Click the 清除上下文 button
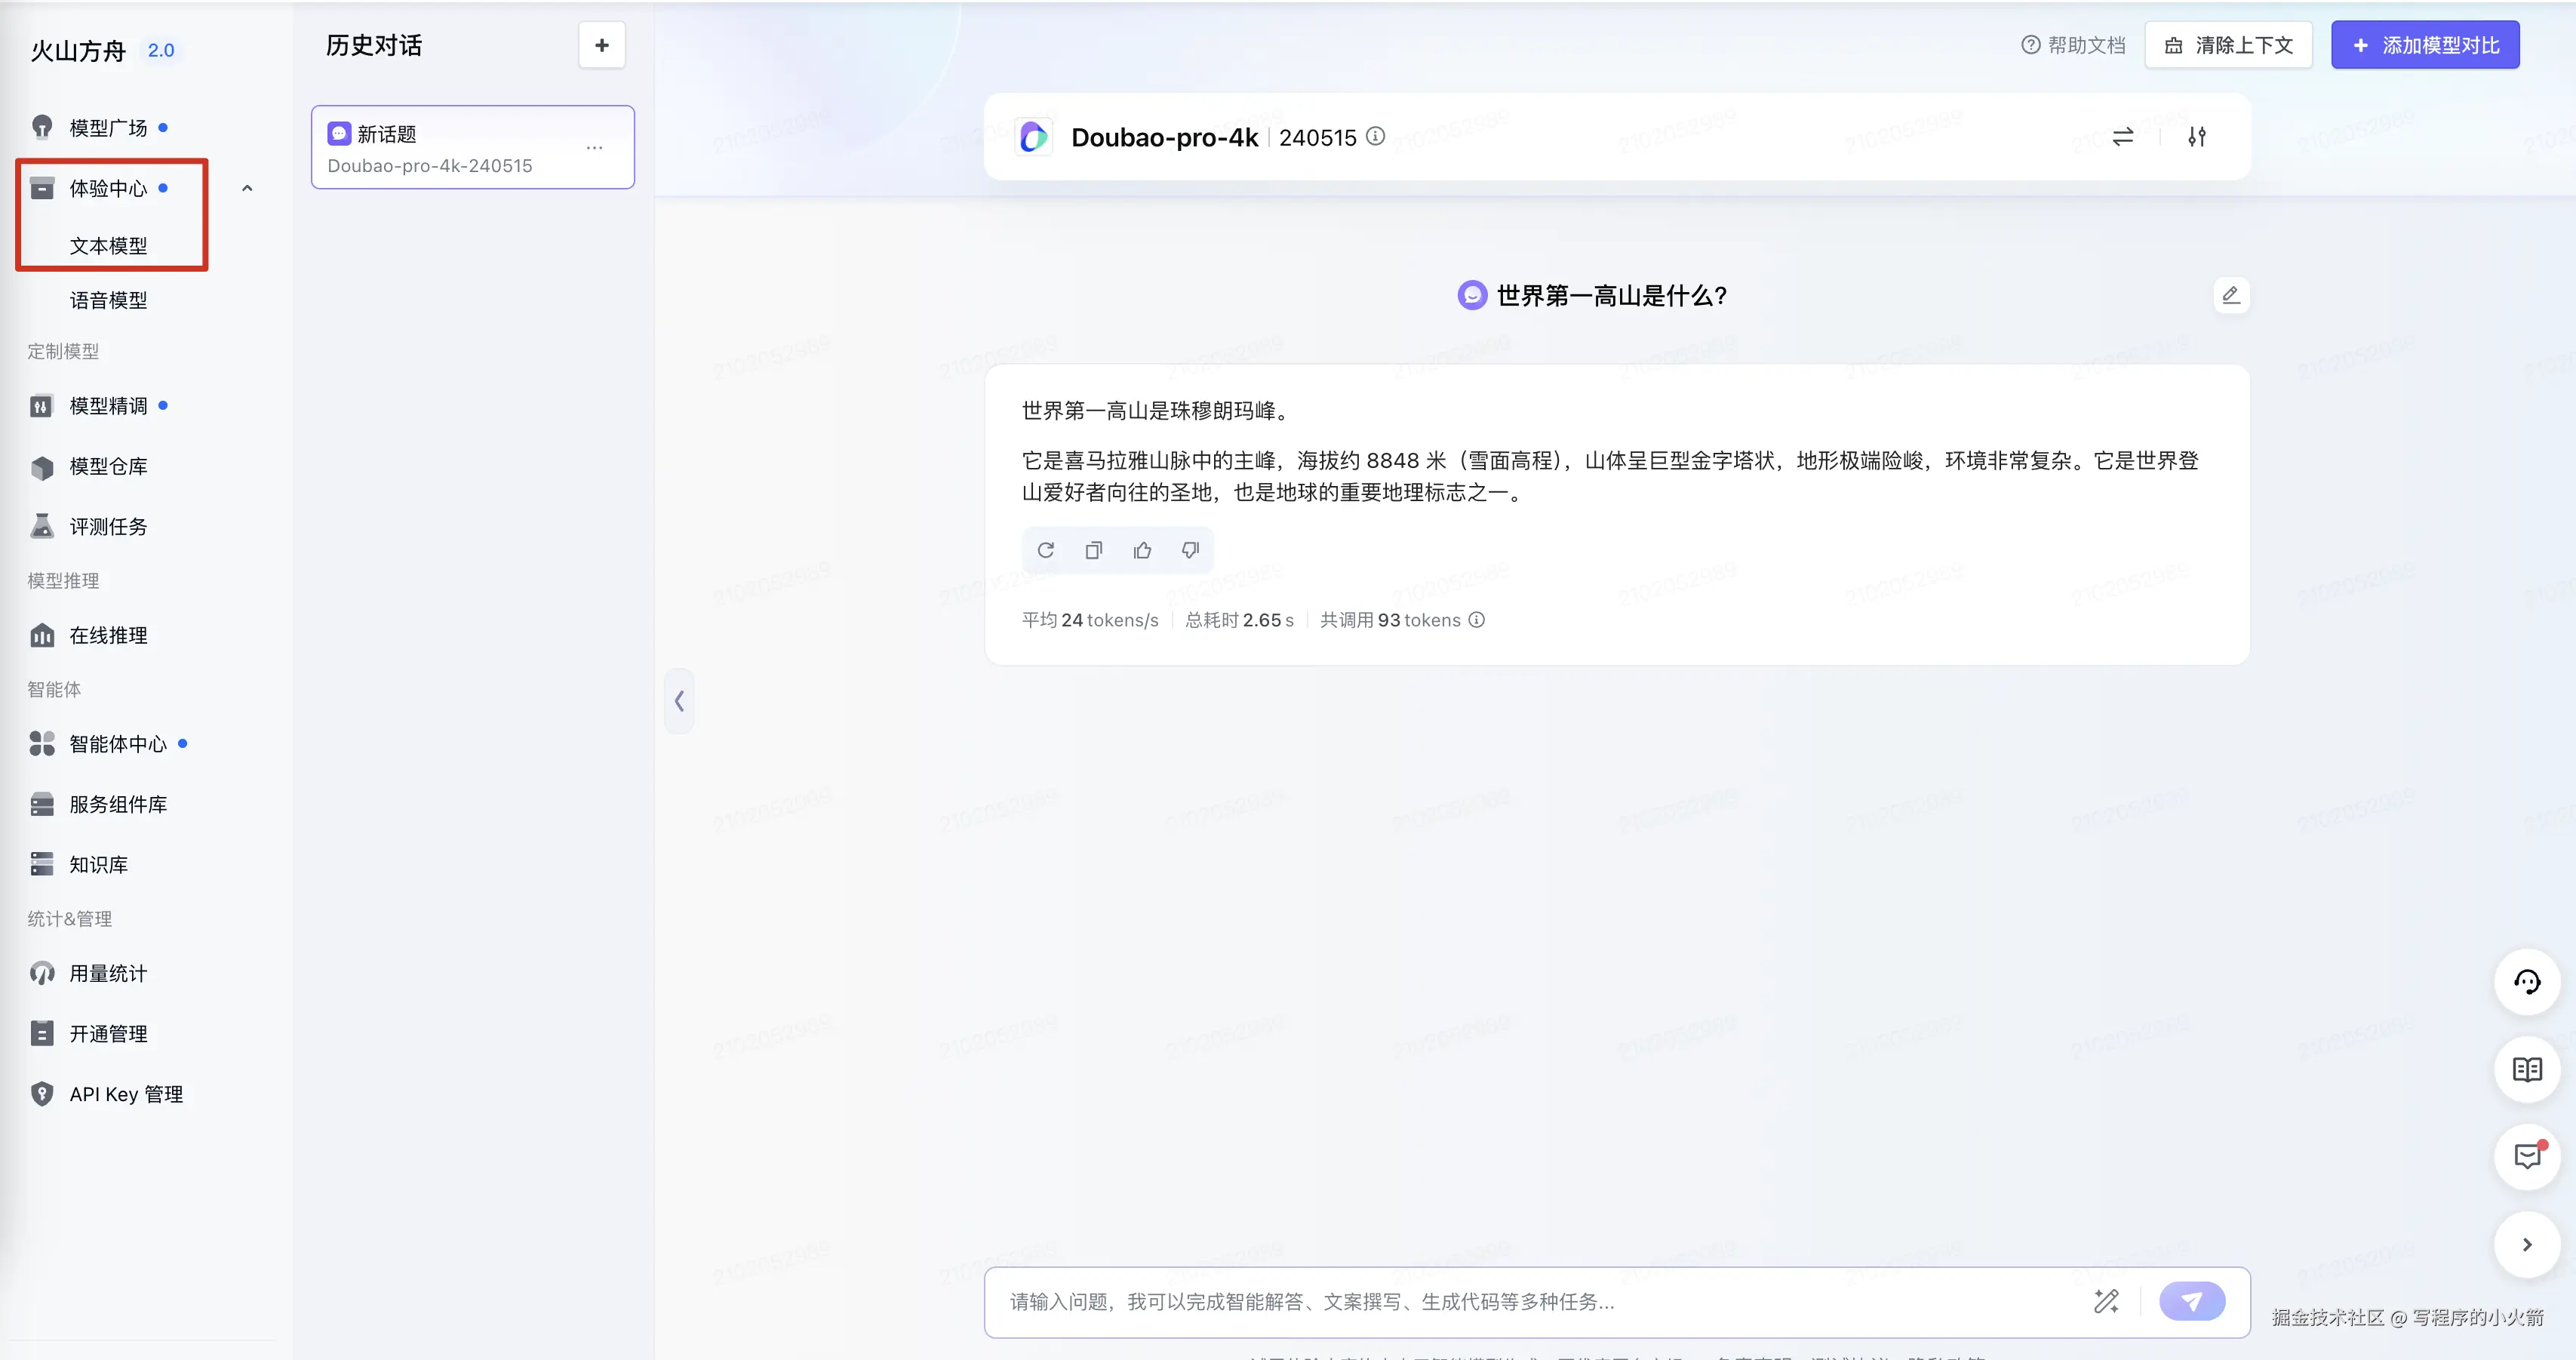The width and height of the screenshot is (2576, 1360). (2228, 45)
